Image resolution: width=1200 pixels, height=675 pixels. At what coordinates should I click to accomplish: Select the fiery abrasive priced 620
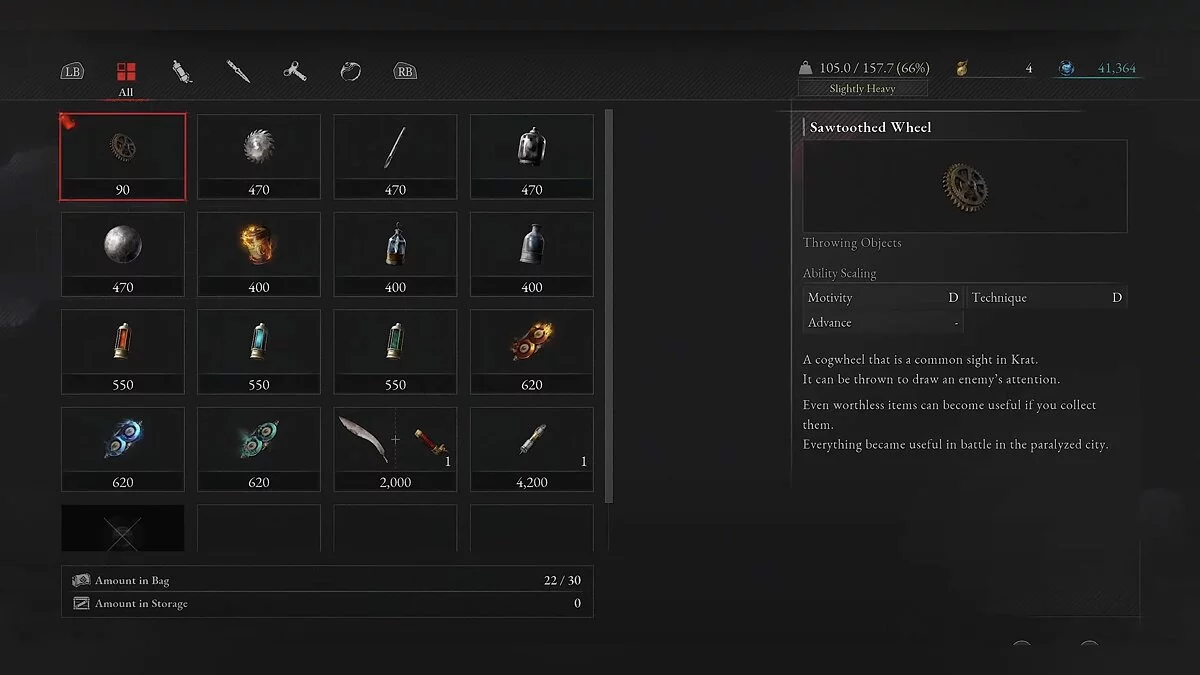[532, 351]
